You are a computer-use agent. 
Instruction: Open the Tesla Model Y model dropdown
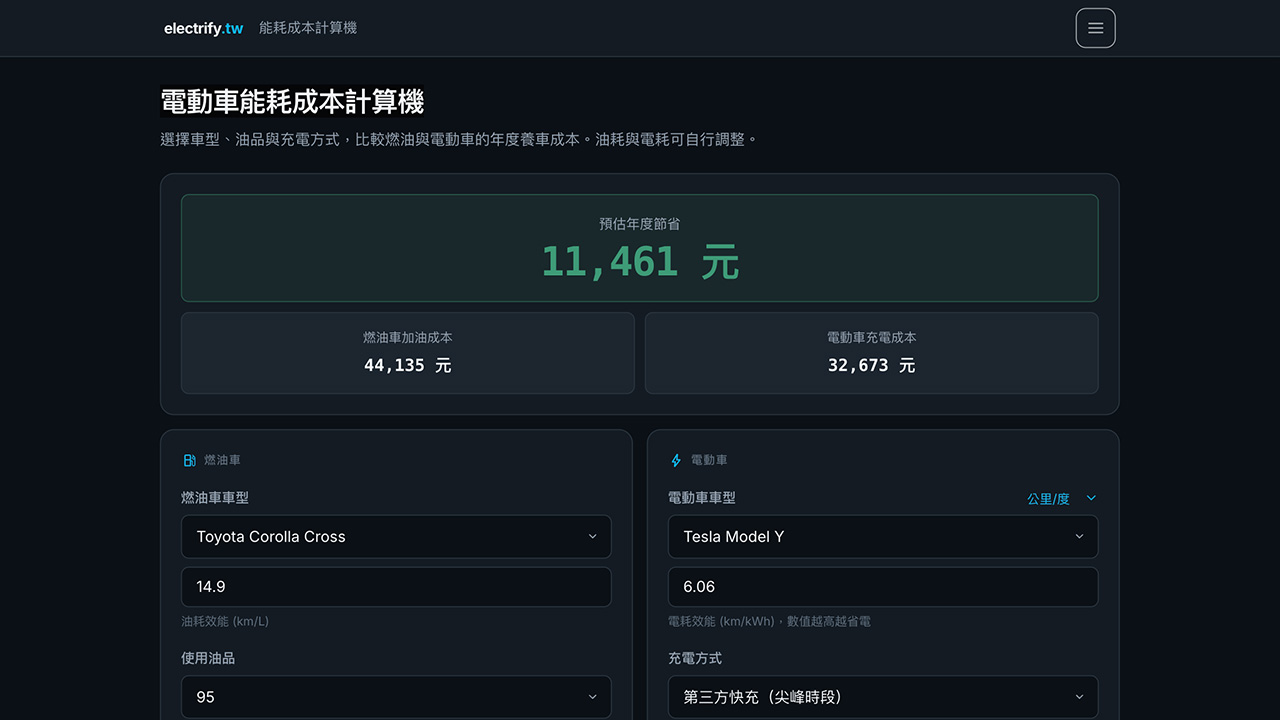(x=883, y=537)
